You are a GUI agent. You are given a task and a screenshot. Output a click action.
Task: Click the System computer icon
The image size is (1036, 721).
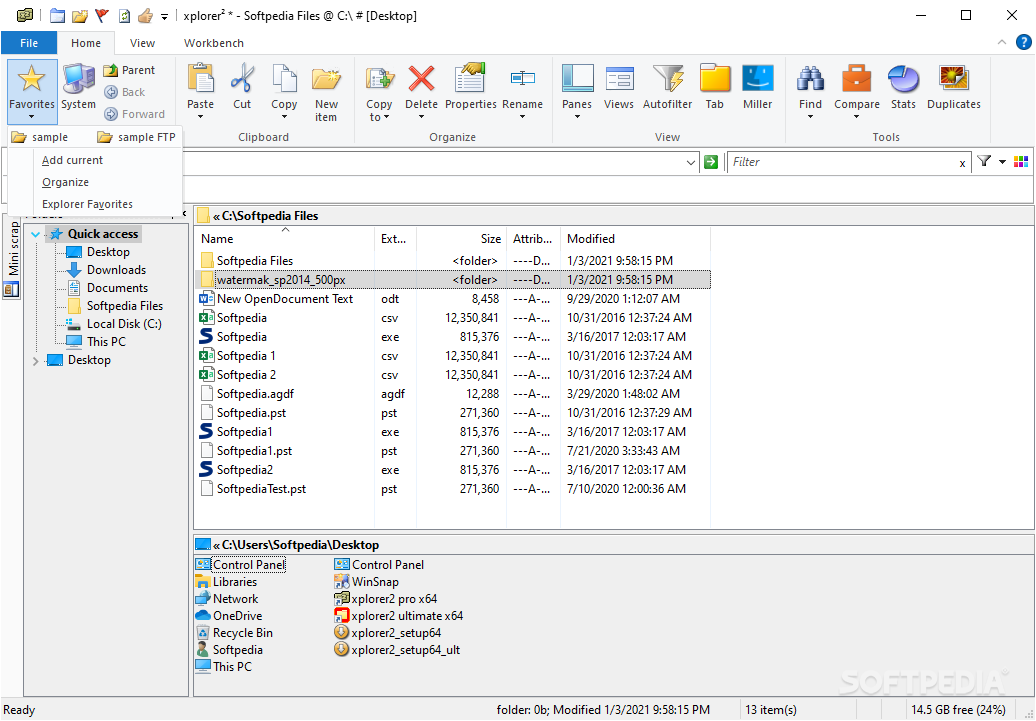click(x=79, y=79)
